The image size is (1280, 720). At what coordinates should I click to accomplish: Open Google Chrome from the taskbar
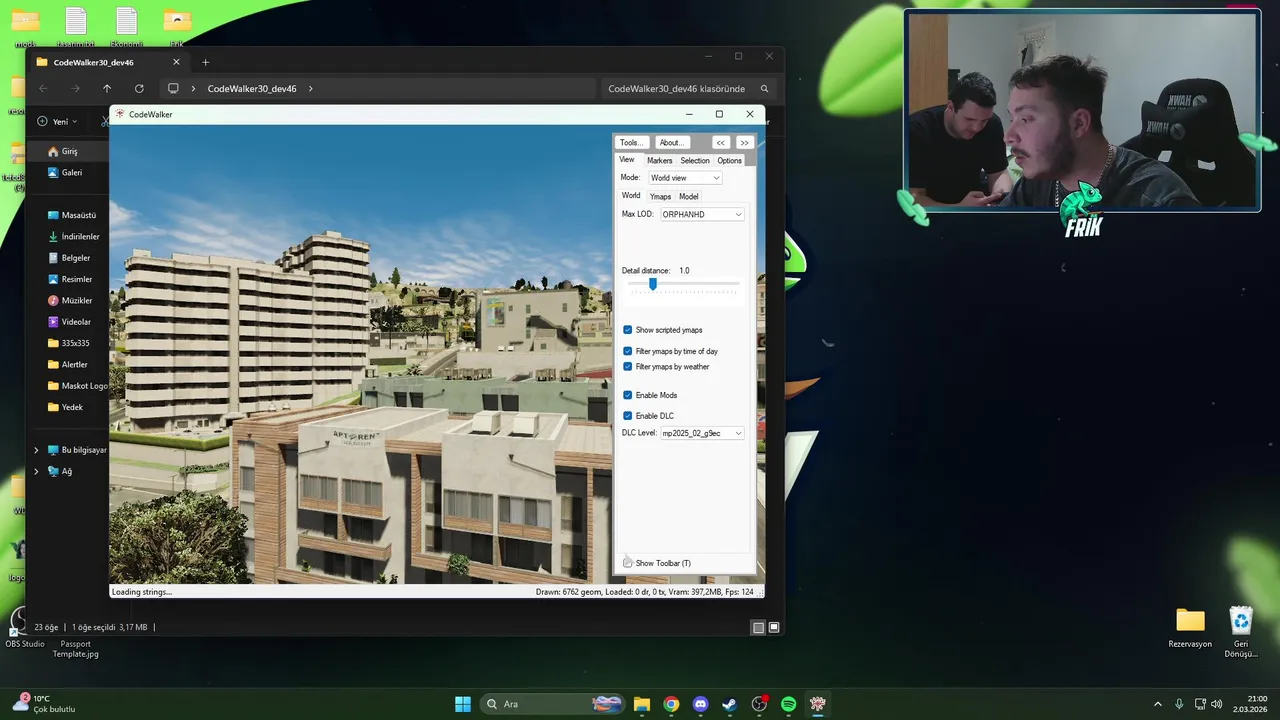[671, 704]
